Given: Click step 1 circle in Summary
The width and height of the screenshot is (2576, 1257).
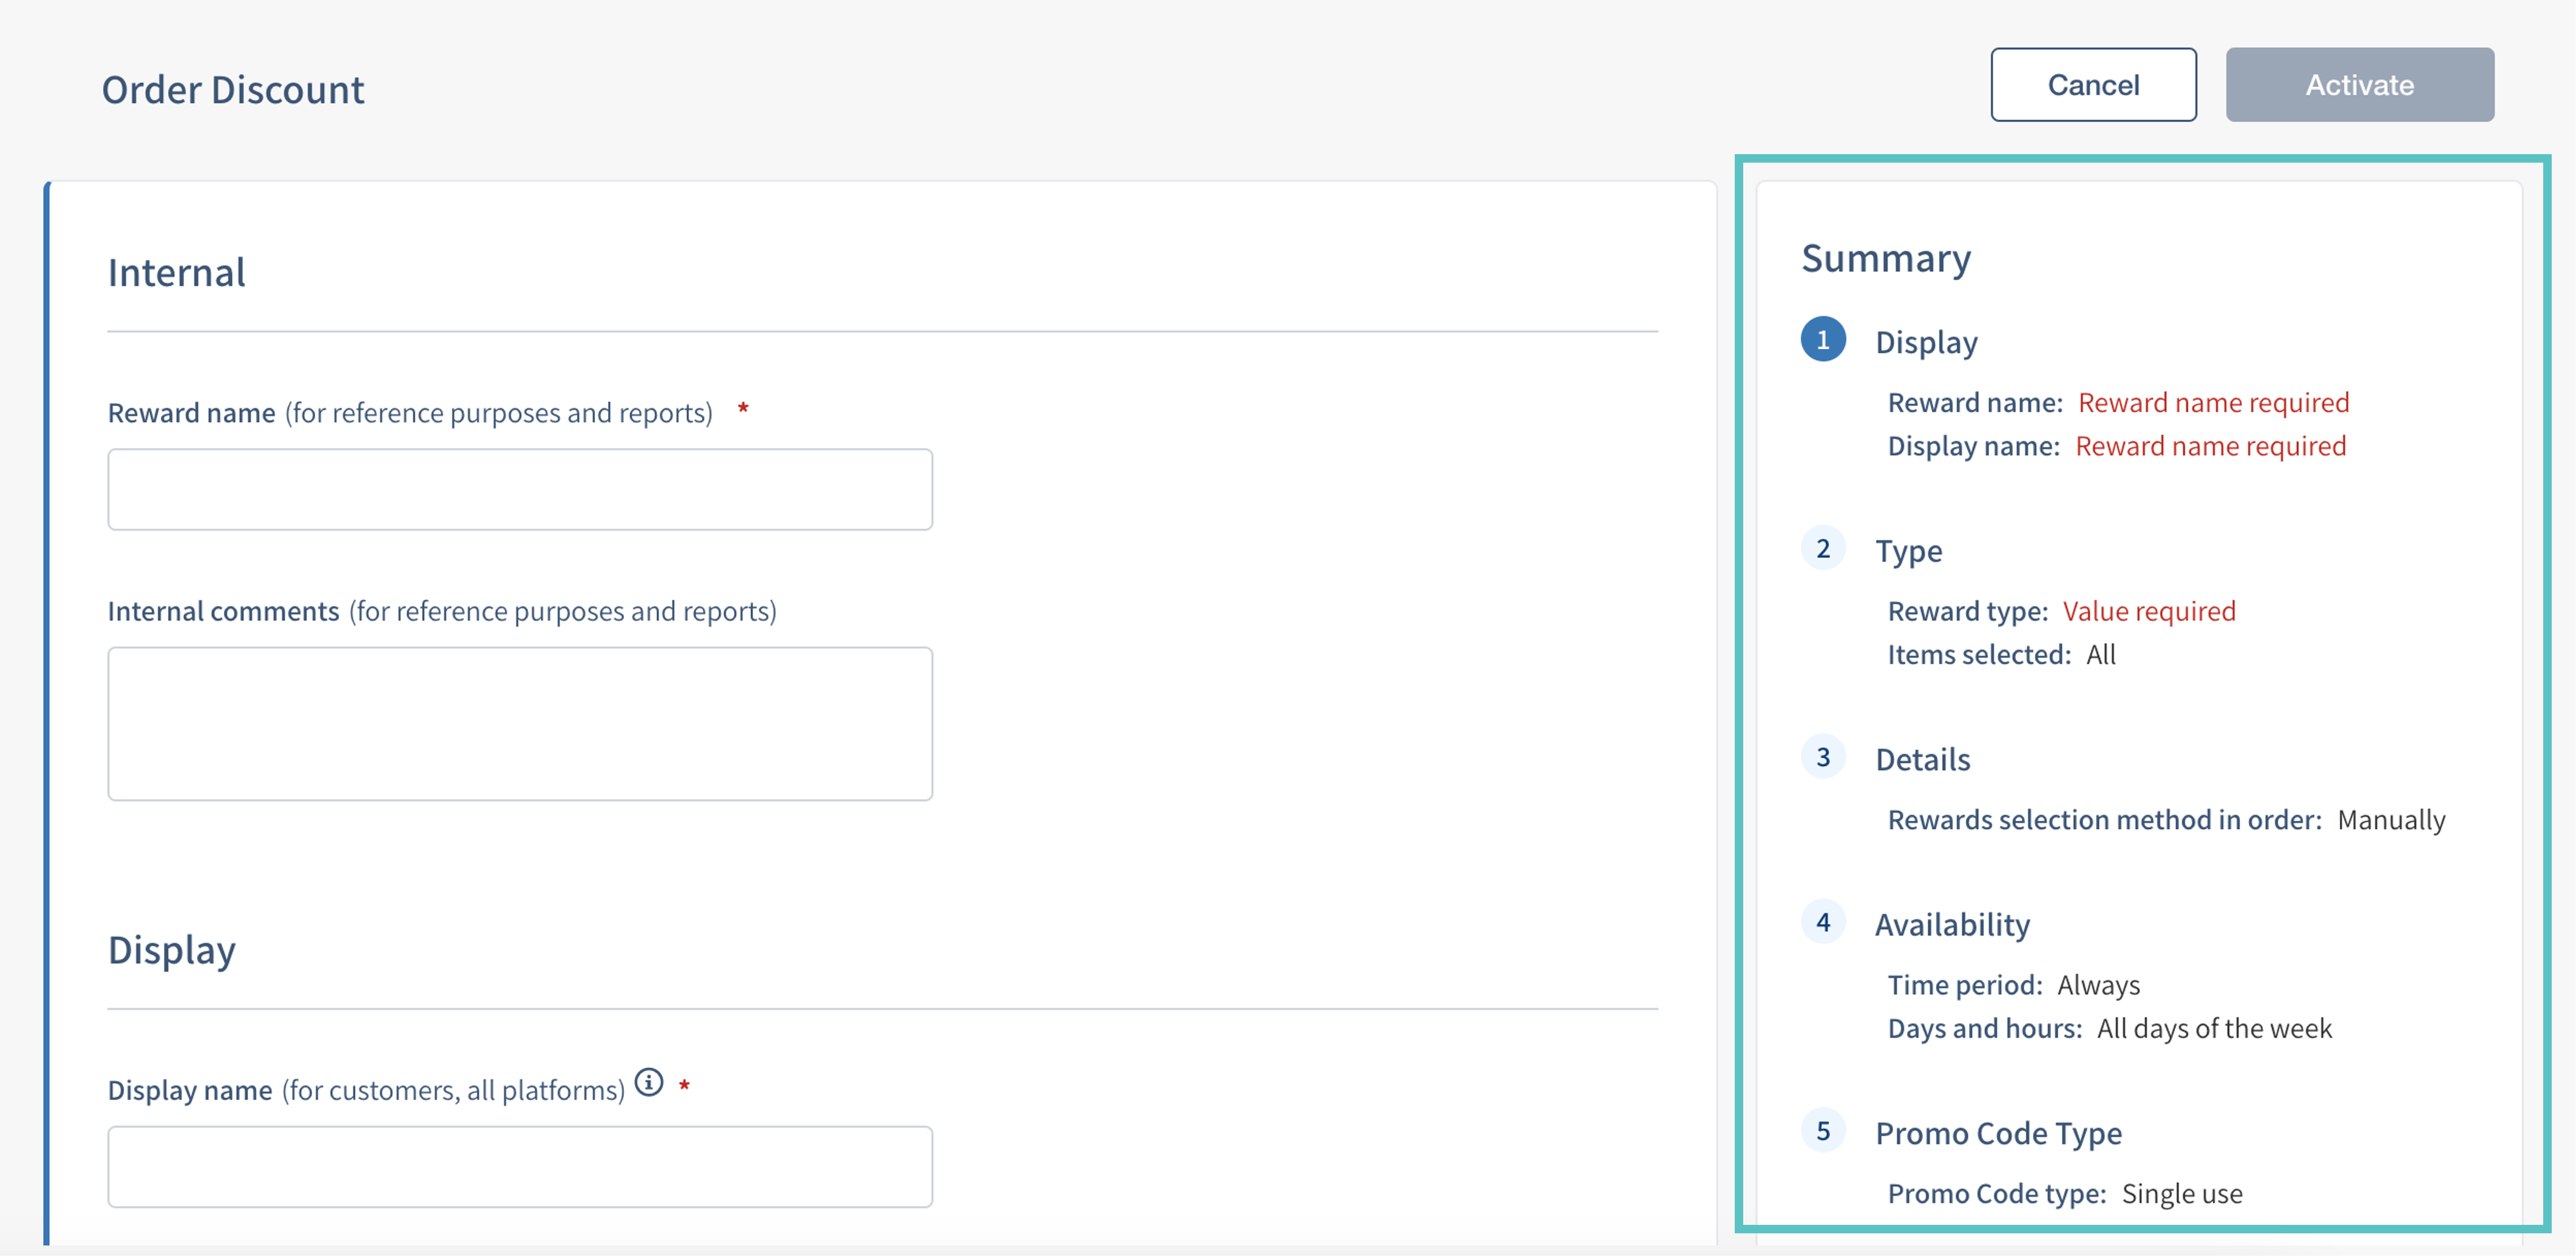Looking at the screenshot, I should pyautogui.click(x=1822, y=340).
